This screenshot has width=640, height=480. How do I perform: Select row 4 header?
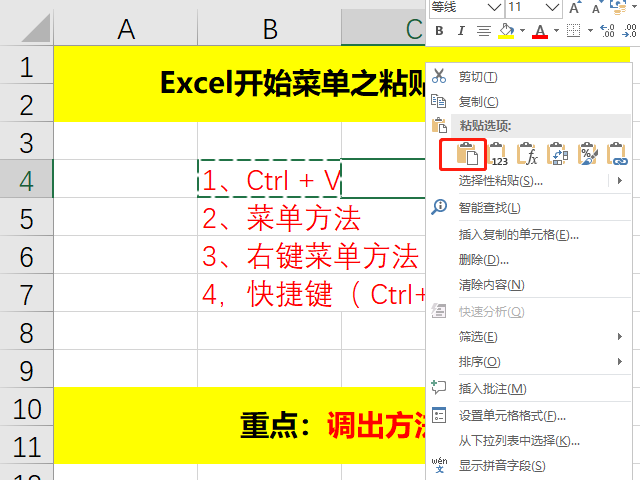(27, 179)
